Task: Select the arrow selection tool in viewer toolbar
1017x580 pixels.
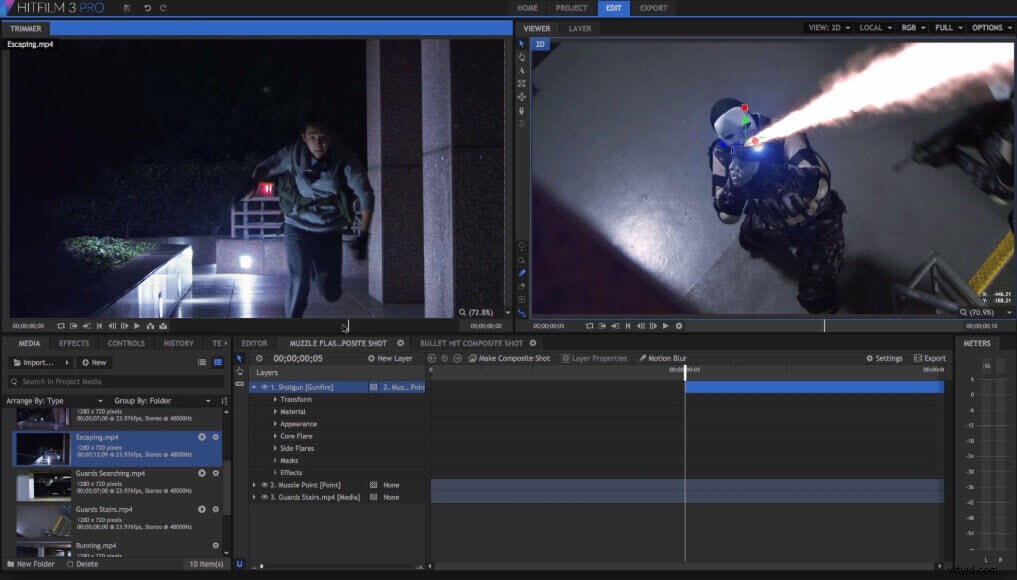Action: 521,44
